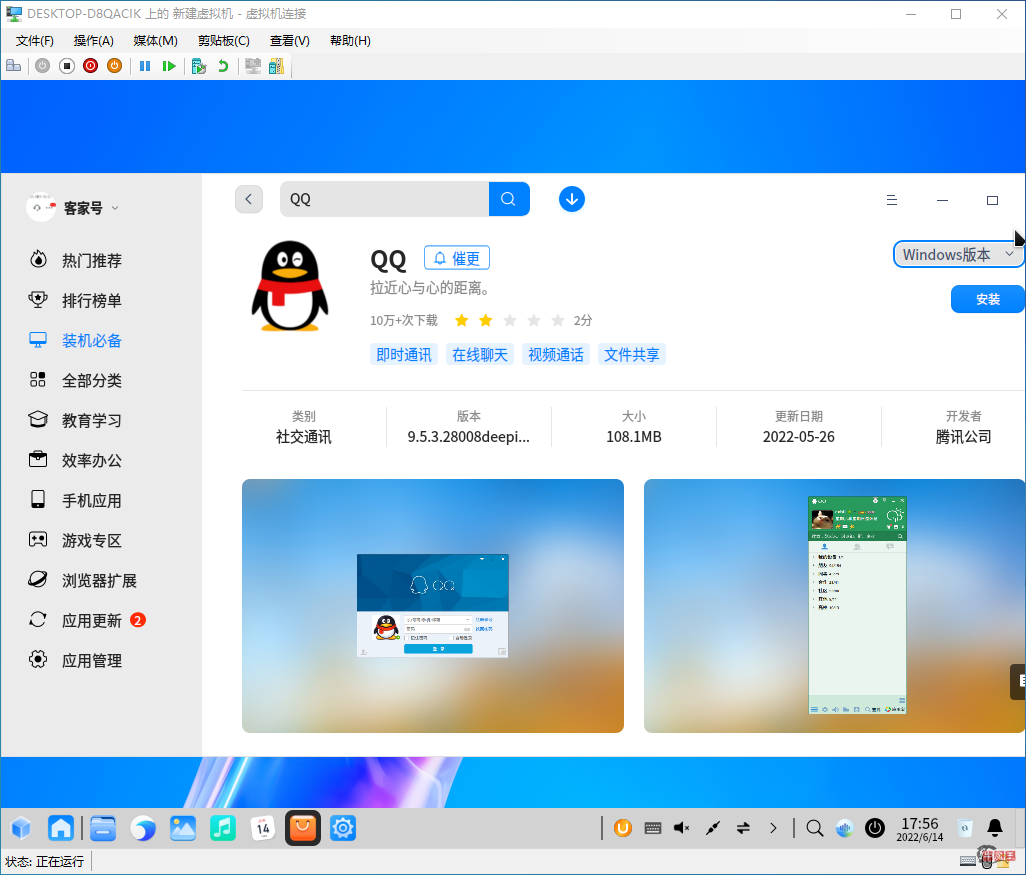Open 应用更新 with 2 badge
The height and width of the screenshot is (875, 1026).
pyautogui.click(x=92, y=620)
